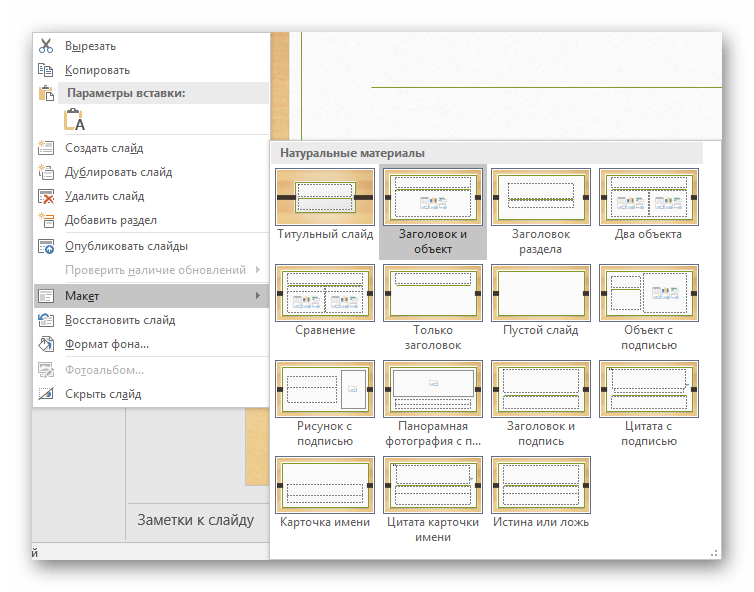
Task: Expand the Макет submenu arrow
Action: point(258,296)
